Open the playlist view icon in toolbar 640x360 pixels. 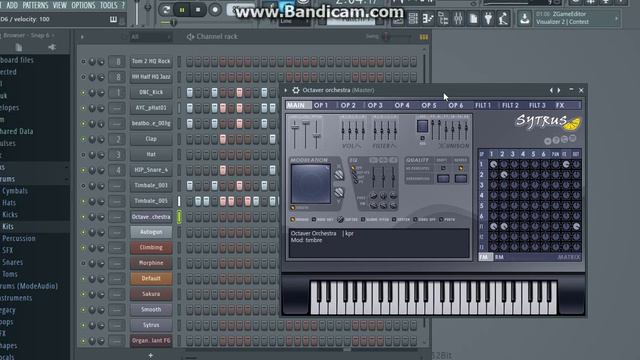click(x=398, y=19)
